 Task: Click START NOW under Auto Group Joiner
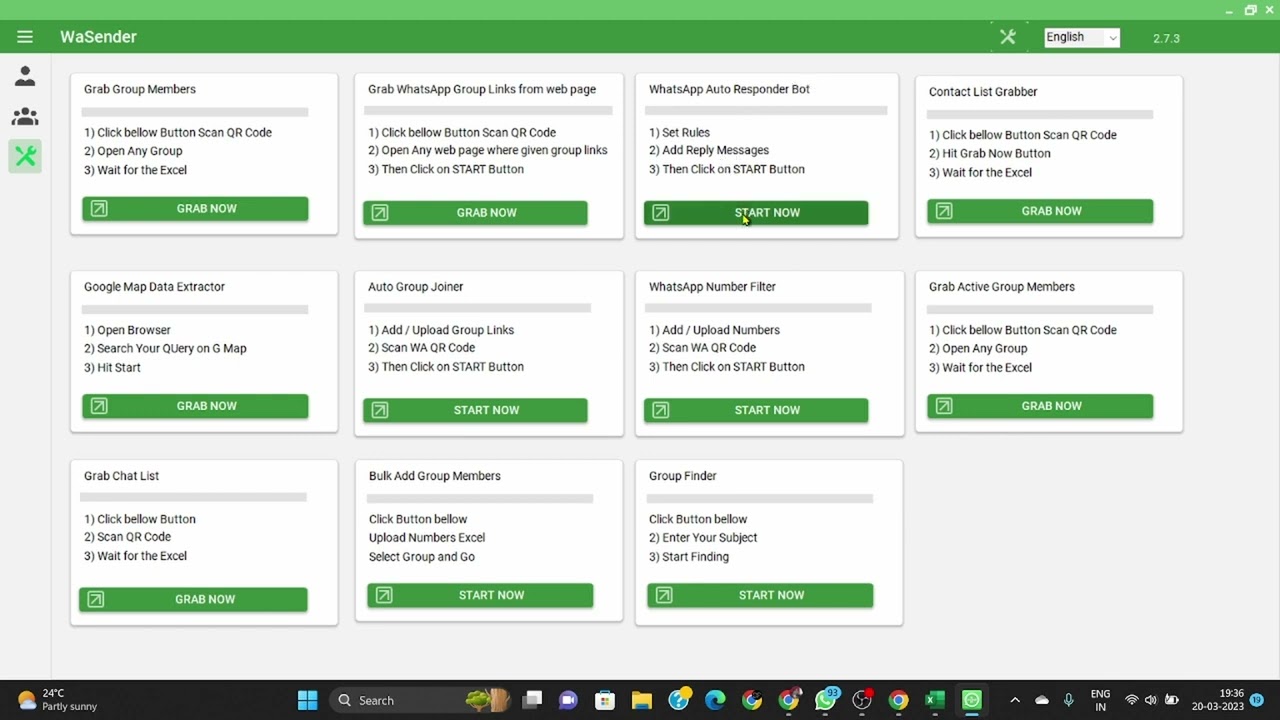pos(475,410)
